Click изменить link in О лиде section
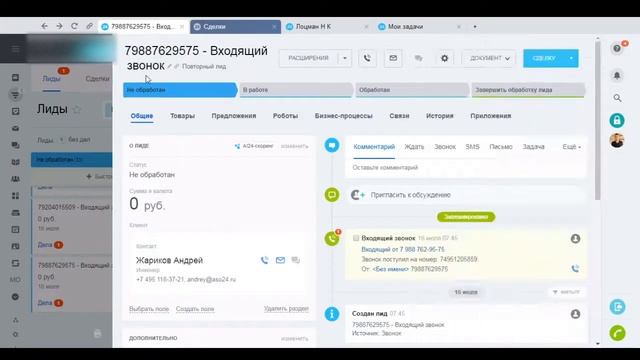Viewport: 640px width, 360px height. (294, 146)
